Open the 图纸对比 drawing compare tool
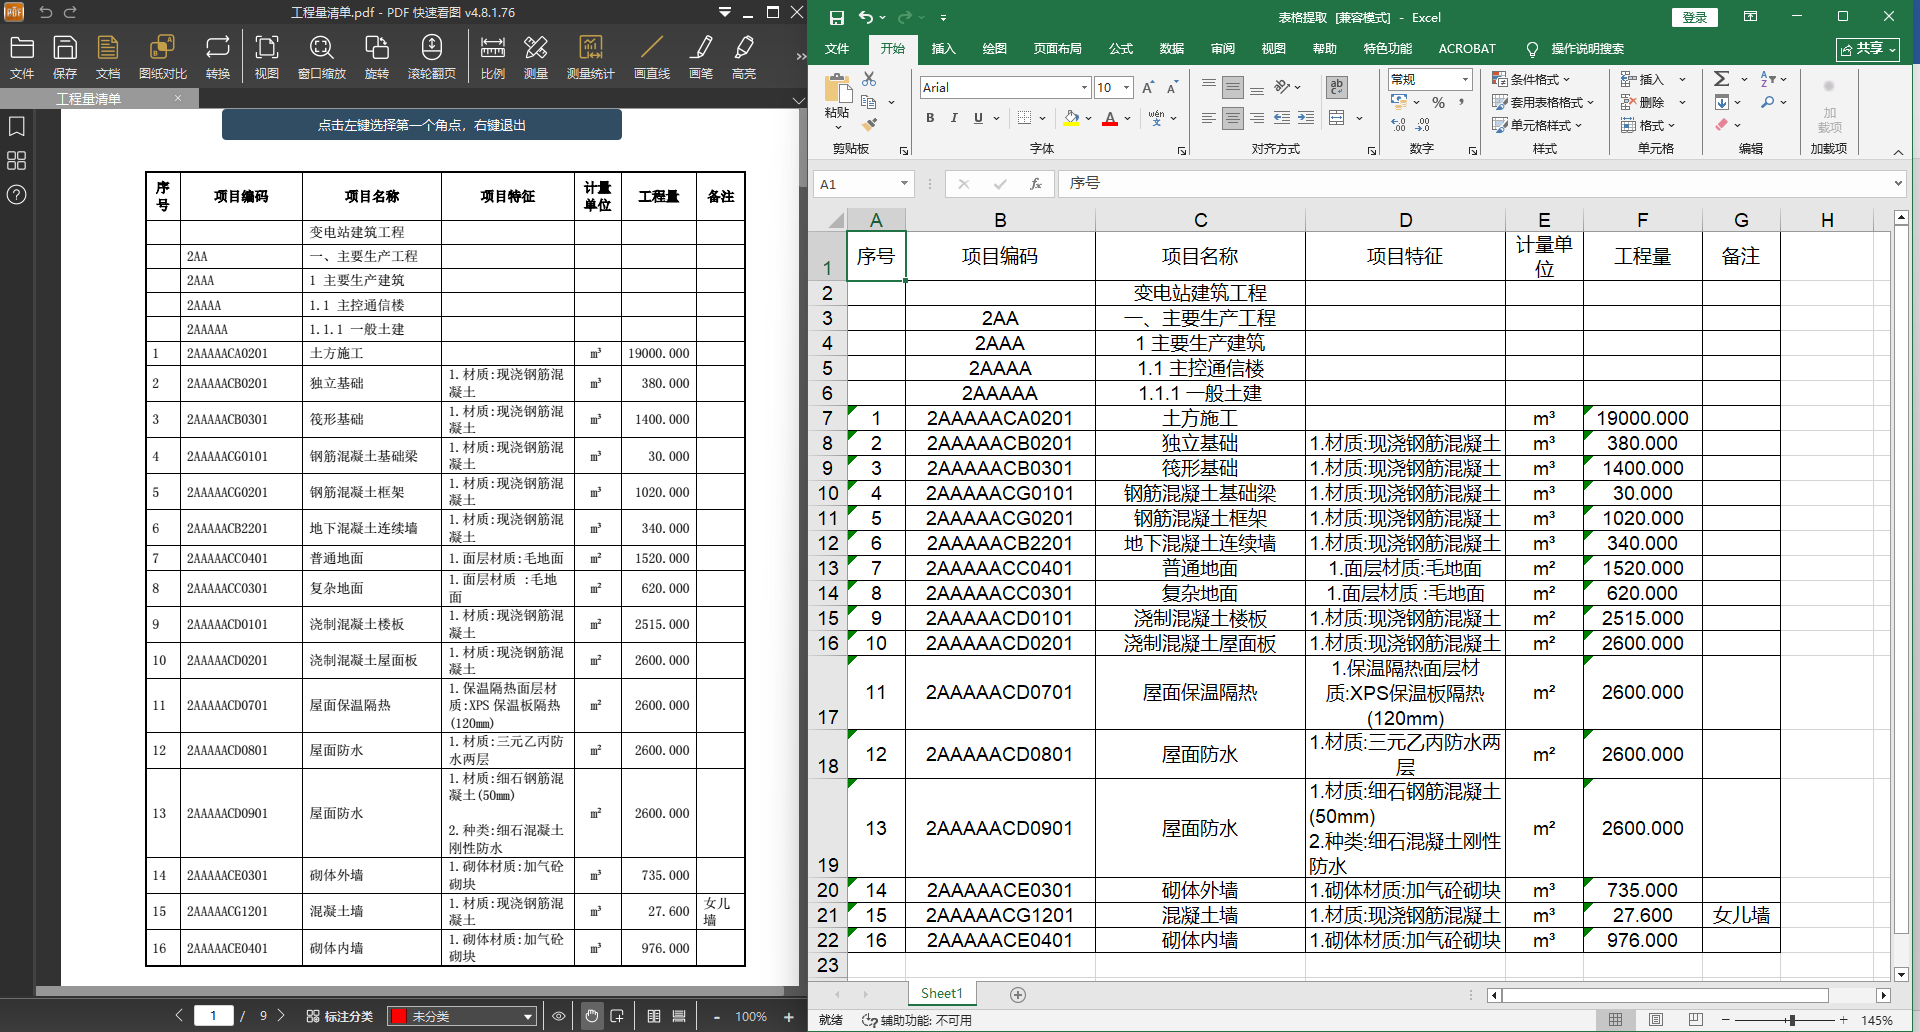This screenshot has width=1920, height=1032. coord(162,57)
